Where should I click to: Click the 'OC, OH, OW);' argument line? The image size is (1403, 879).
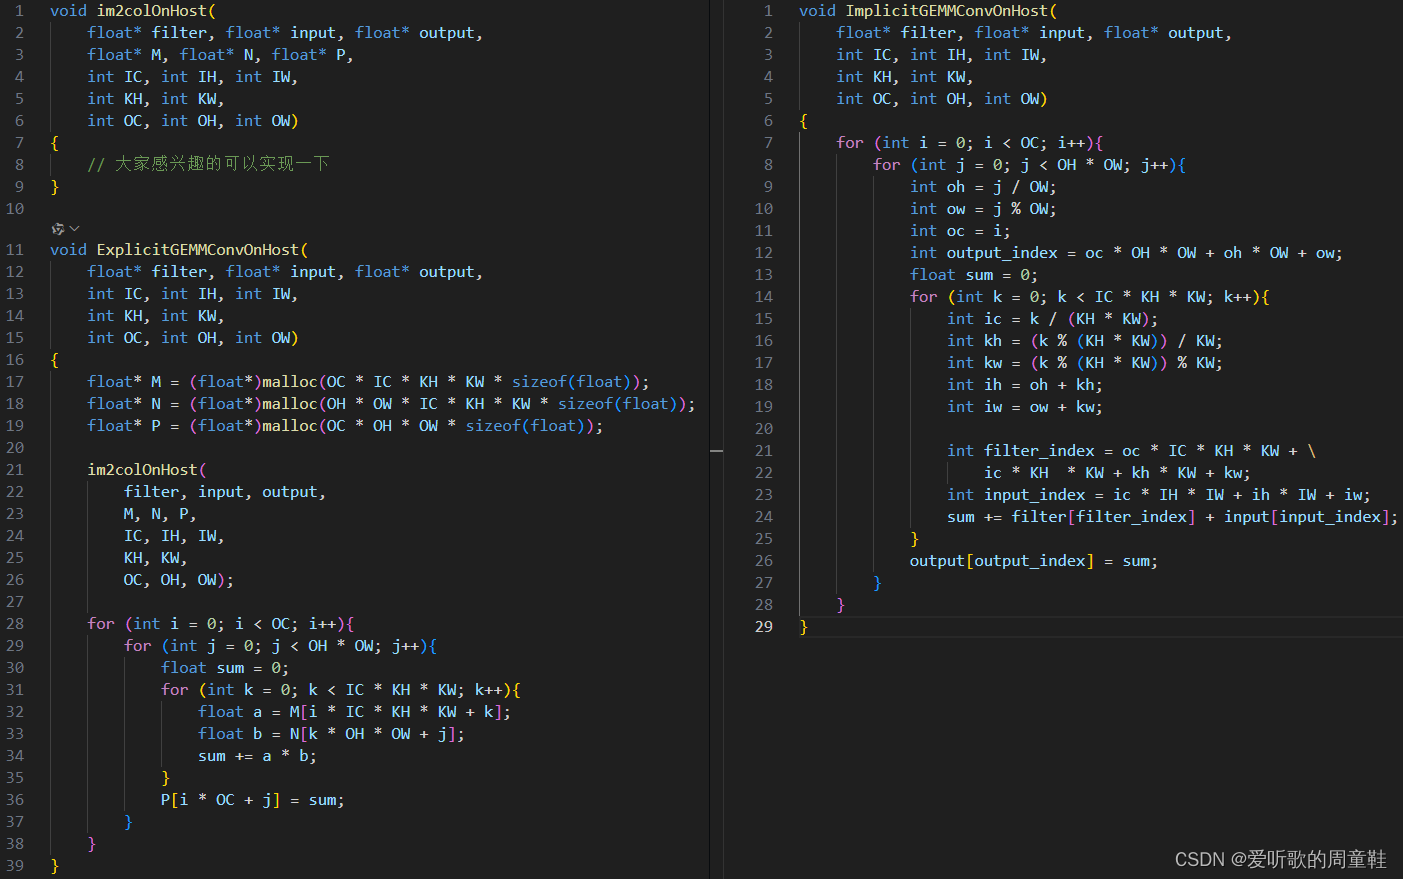point(179,580)
